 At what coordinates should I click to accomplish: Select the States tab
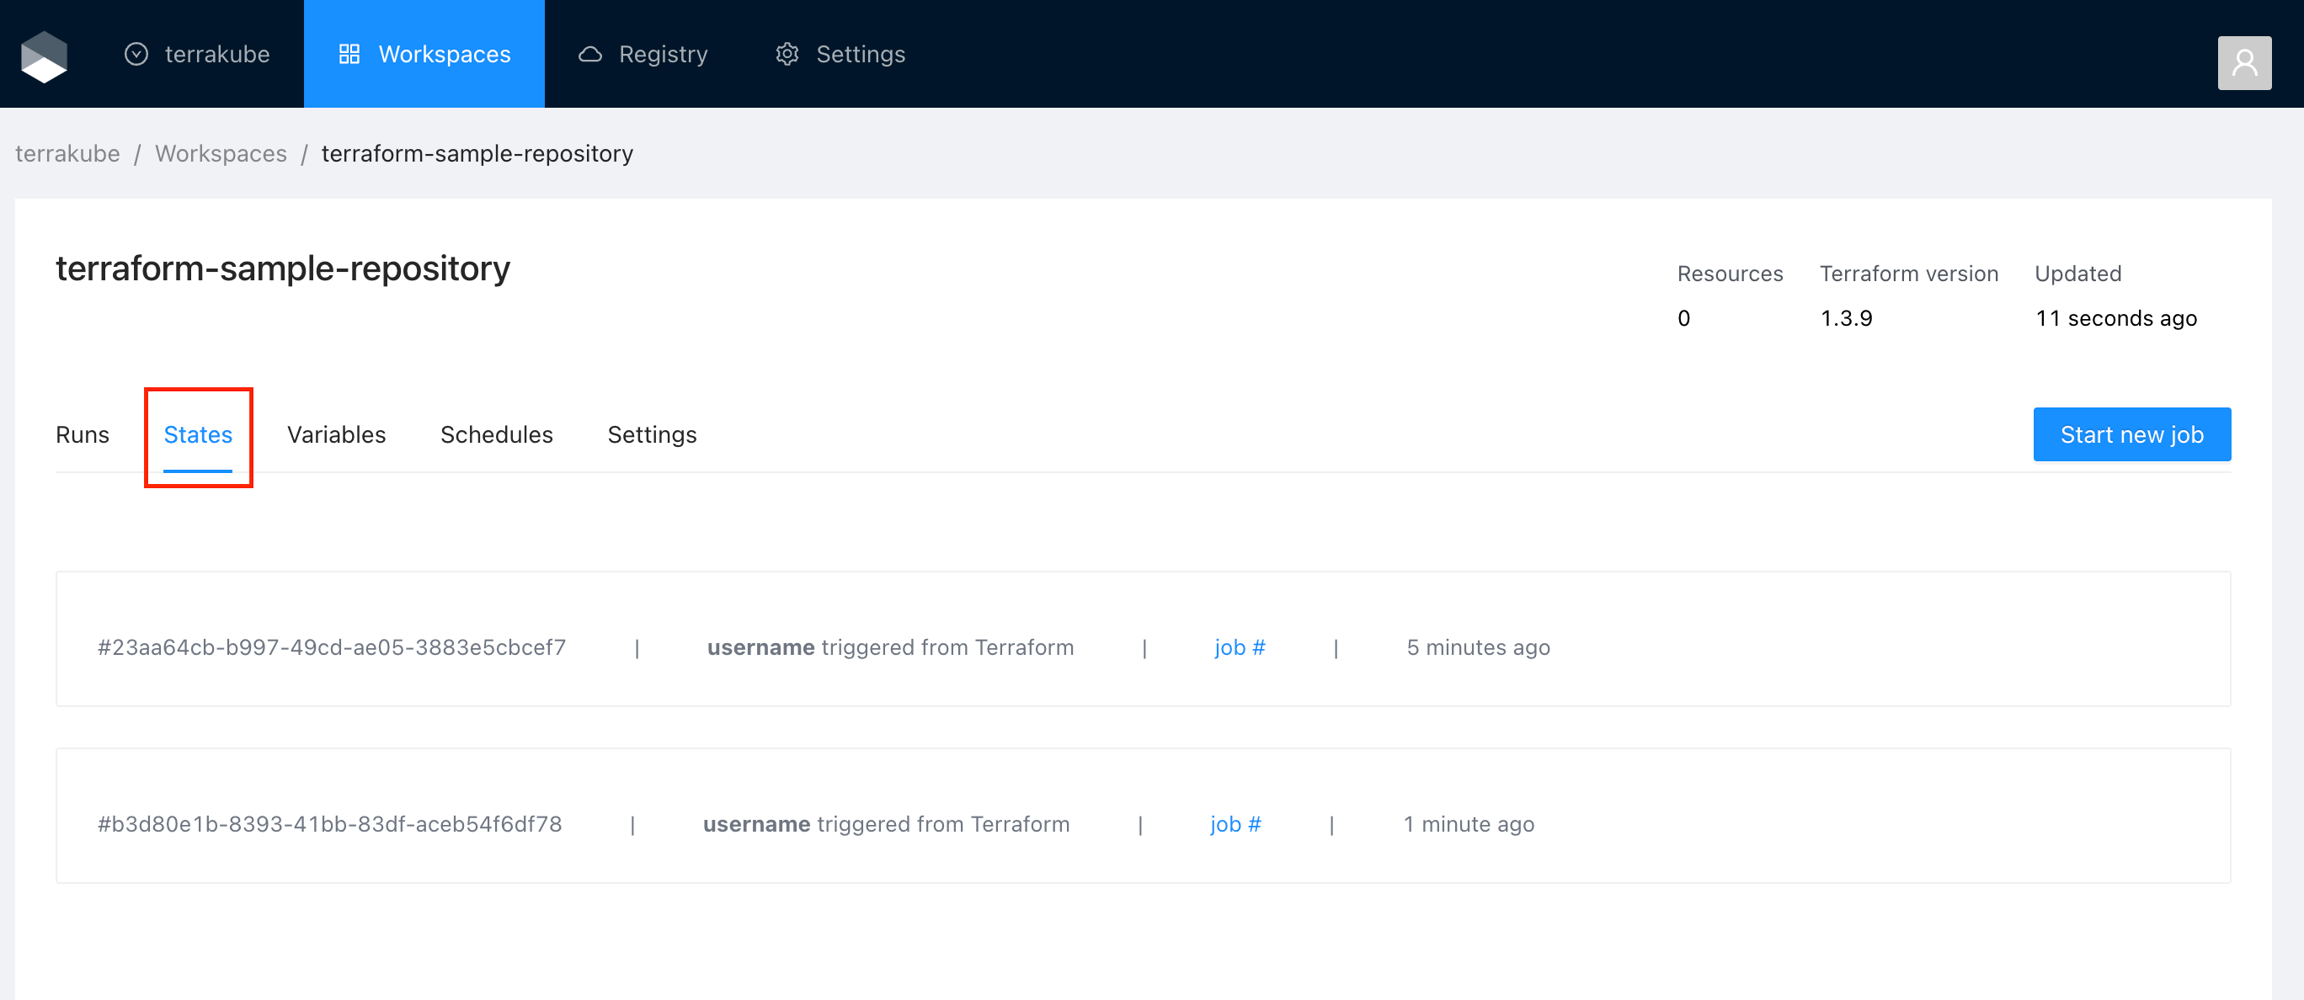pyautogui.click(x=198, y=435)
